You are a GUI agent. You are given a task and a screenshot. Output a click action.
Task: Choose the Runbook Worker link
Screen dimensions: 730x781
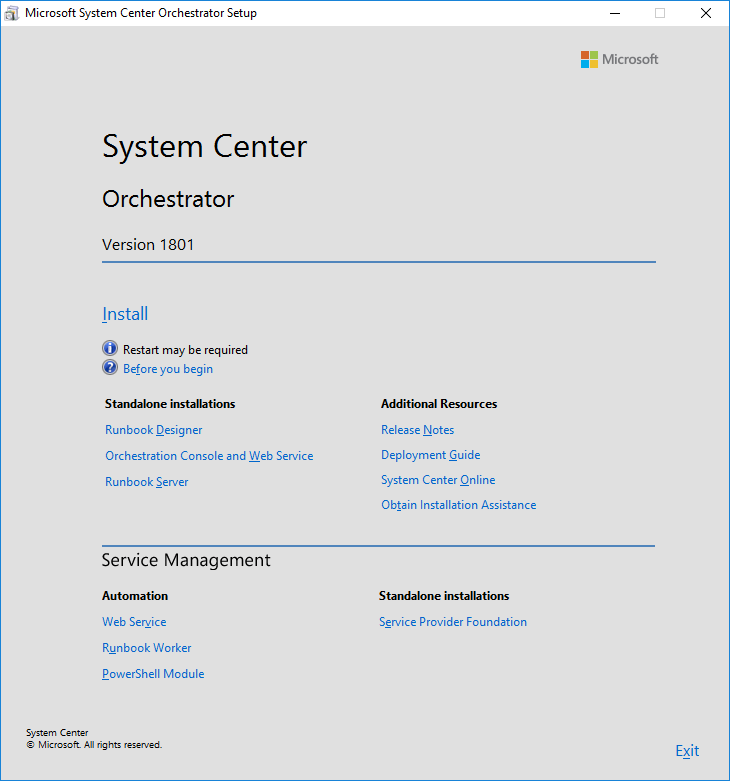point(146,648)
